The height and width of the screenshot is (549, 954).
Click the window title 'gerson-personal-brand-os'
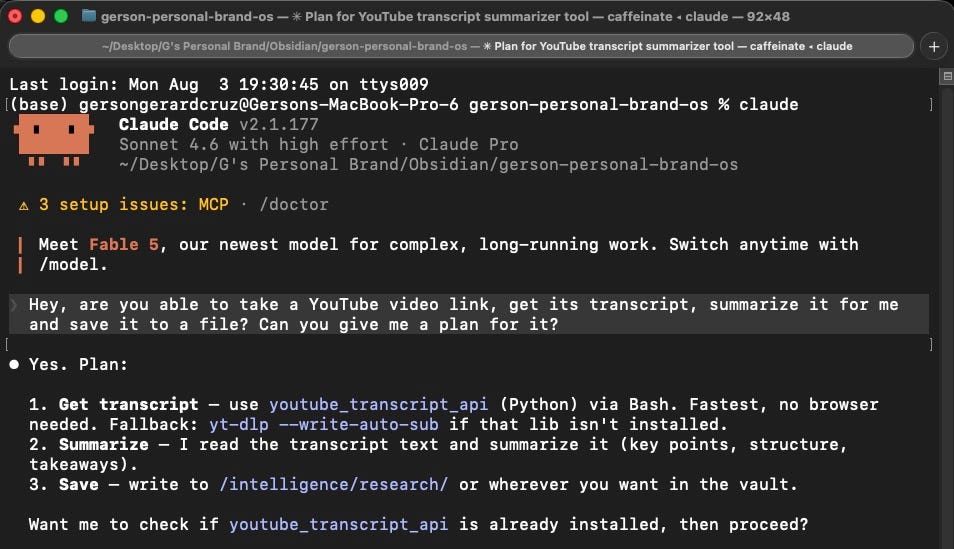coord(187,16)
